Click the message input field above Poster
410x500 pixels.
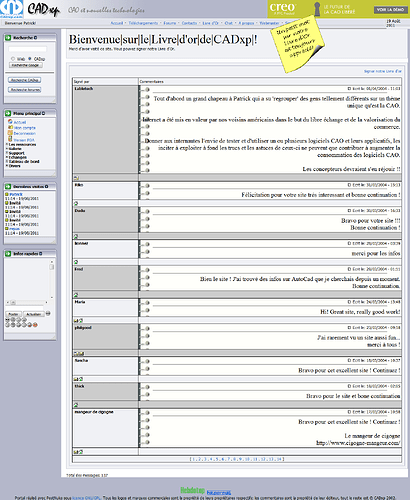pos(25,307)
